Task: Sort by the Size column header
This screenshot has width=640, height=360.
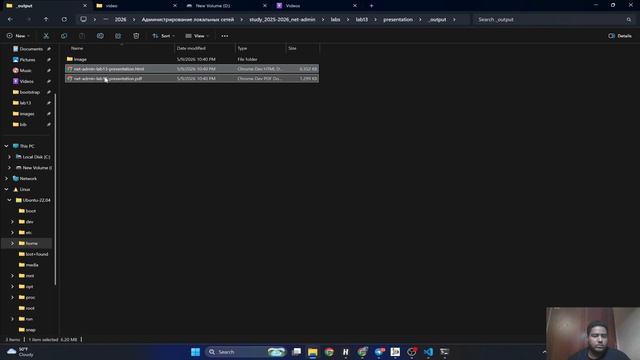Action: coord(302,48)
